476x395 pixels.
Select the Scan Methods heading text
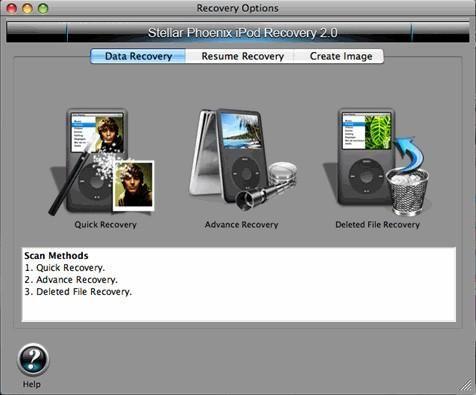click(56, 256)
